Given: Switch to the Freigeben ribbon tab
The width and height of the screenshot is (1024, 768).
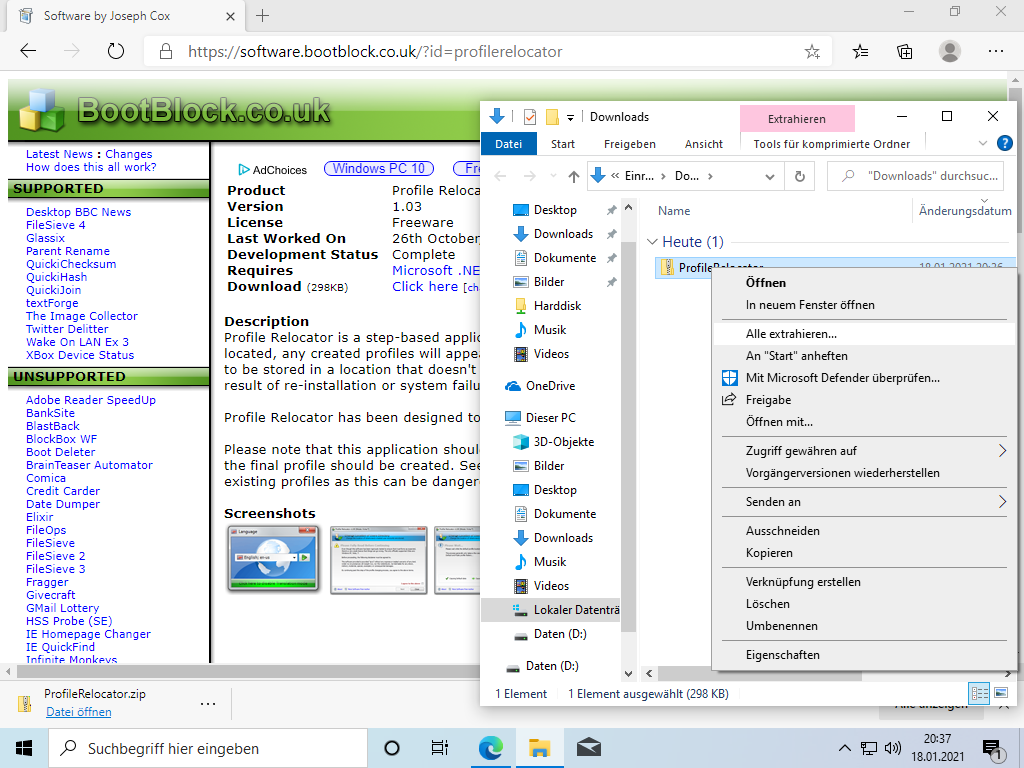Looking at the screenshot, I should [630, 144].
